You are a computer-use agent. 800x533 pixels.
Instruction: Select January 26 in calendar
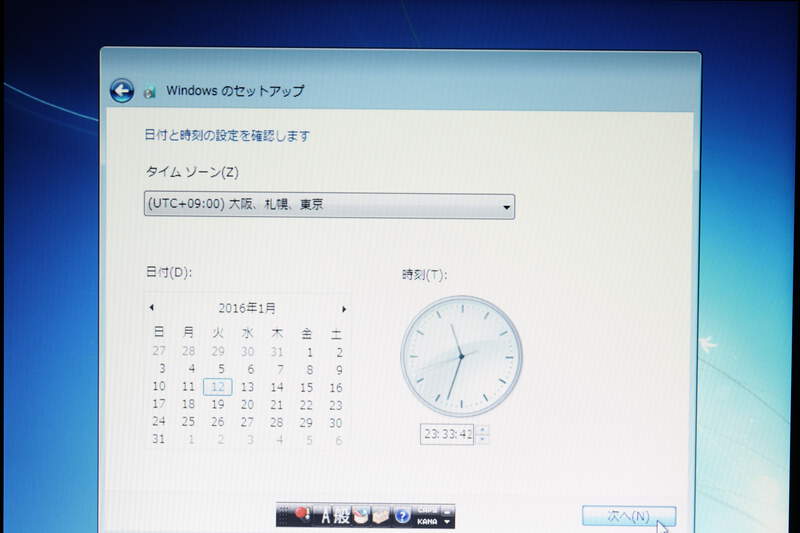[x=218, y=422]
